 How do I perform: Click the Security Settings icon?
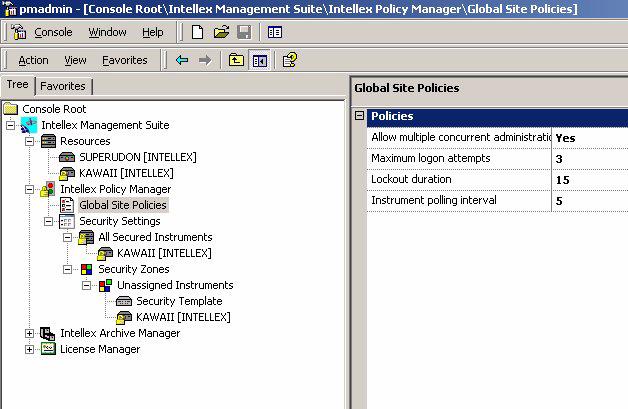(67, 221)
